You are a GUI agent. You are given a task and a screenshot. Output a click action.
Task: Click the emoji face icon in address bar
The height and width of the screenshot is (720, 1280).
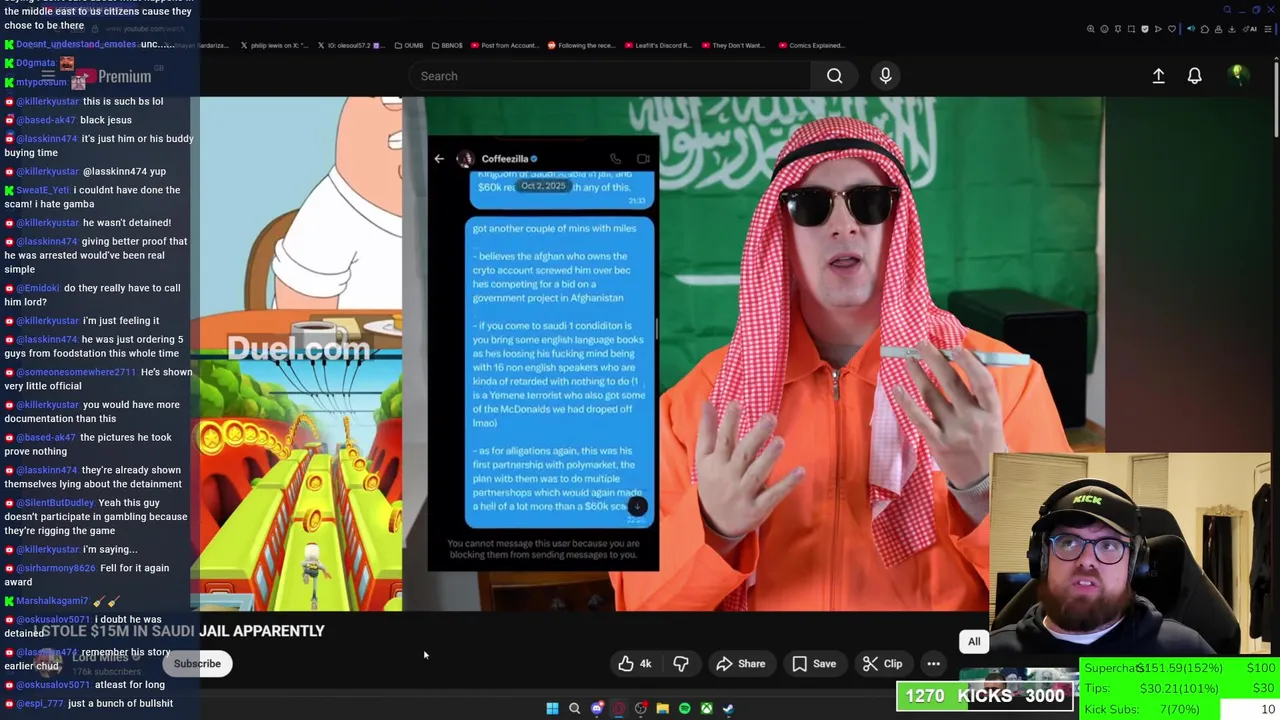click(1104, 29)
